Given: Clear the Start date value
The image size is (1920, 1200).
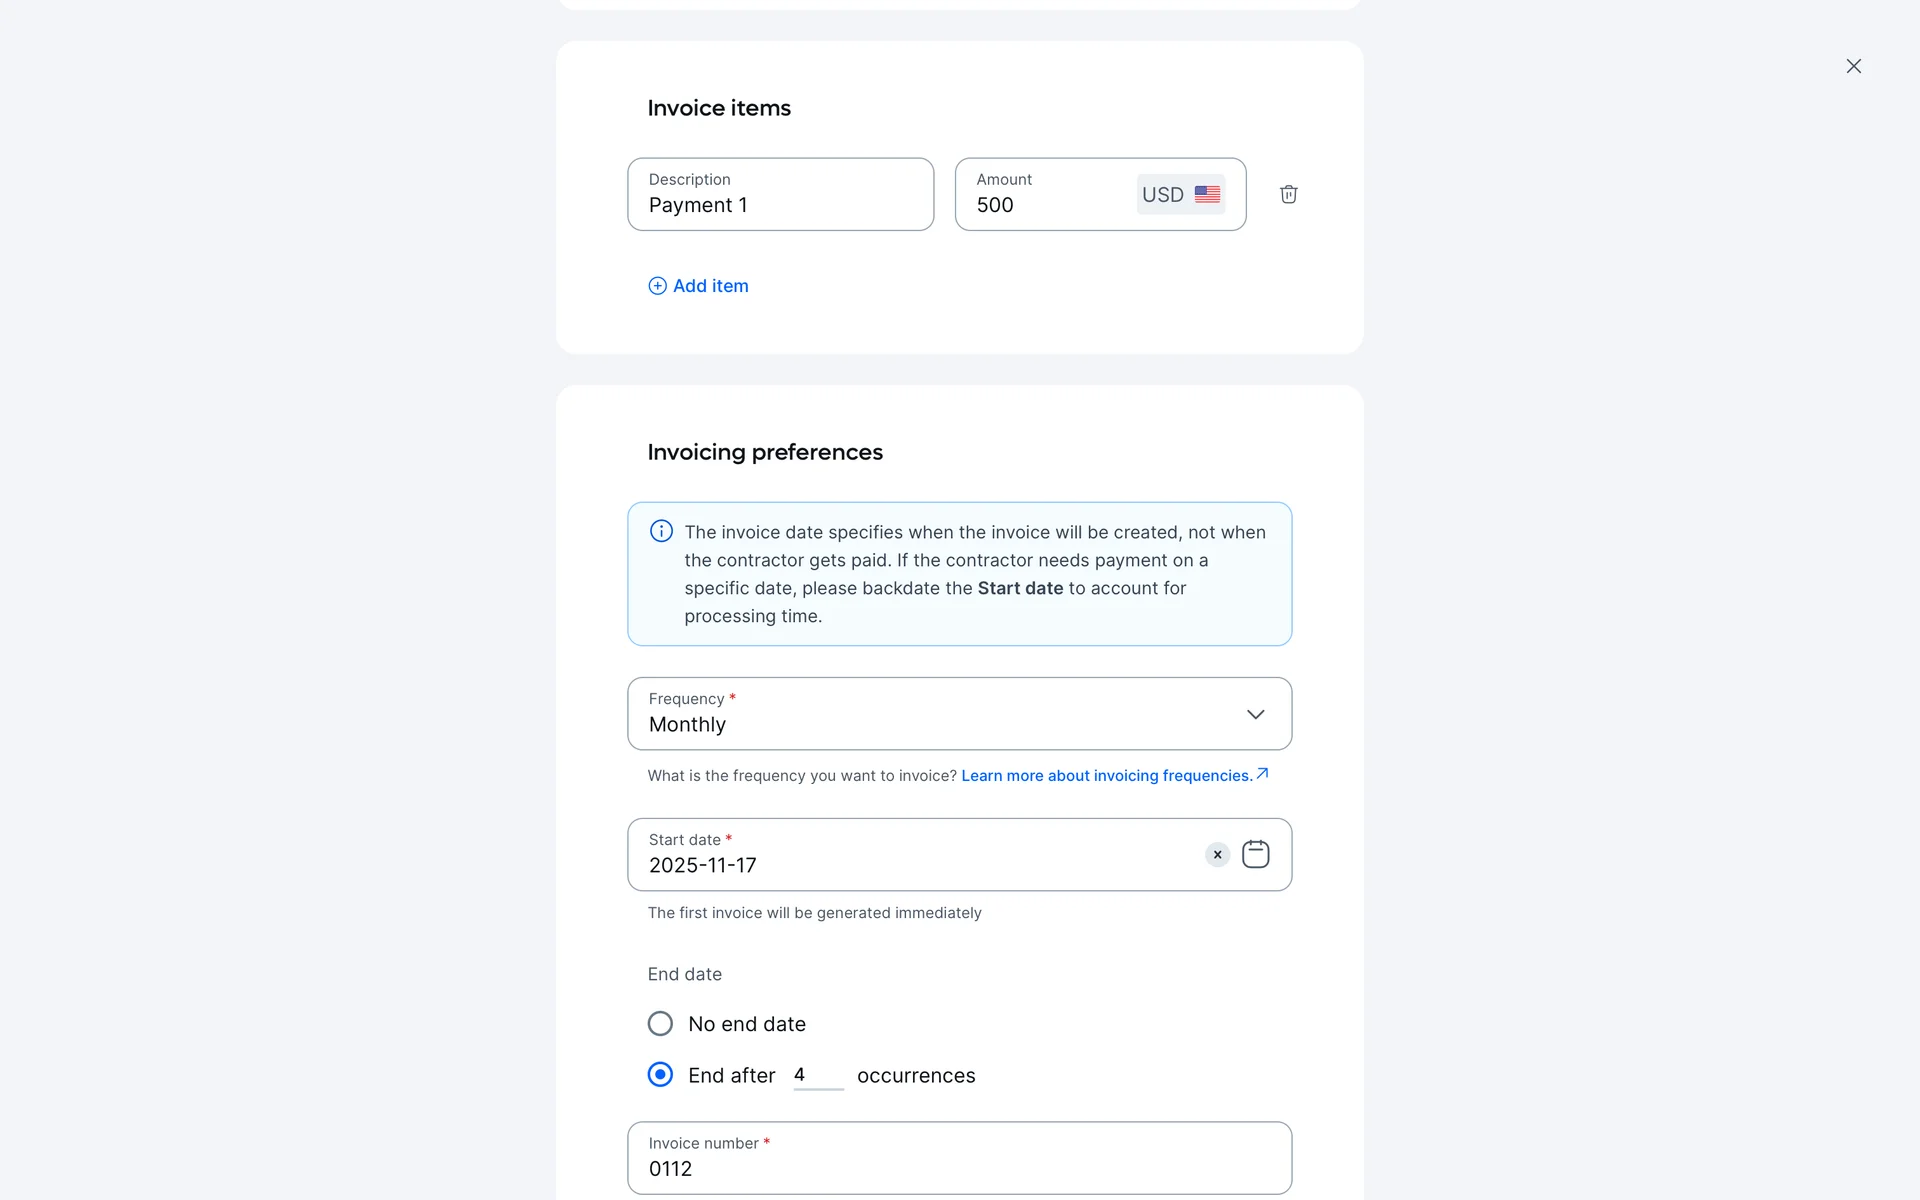Looking at the screenshot, I should [1217, 854].
